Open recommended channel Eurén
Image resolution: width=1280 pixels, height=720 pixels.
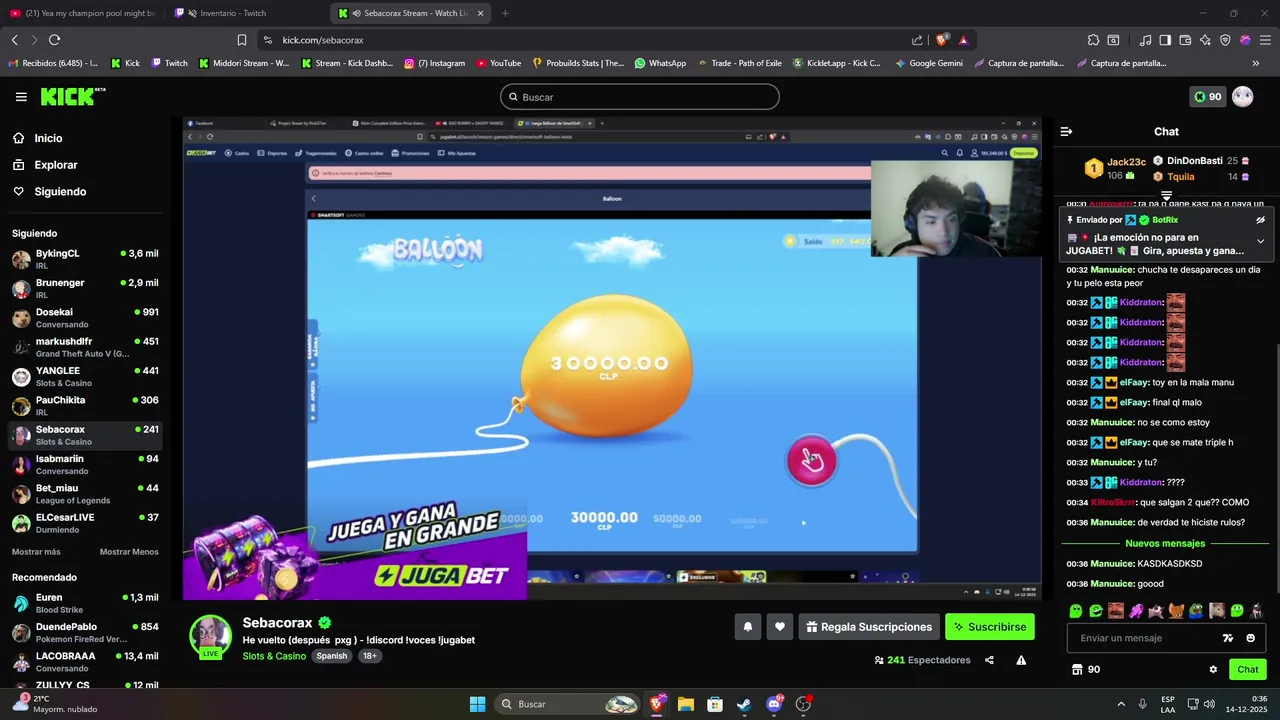coord(85,603)
